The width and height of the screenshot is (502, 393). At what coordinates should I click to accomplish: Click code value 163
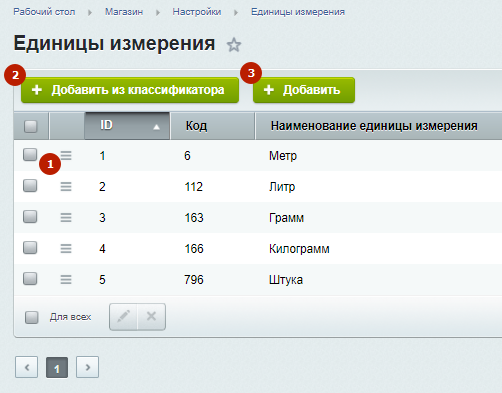point(194,218)
